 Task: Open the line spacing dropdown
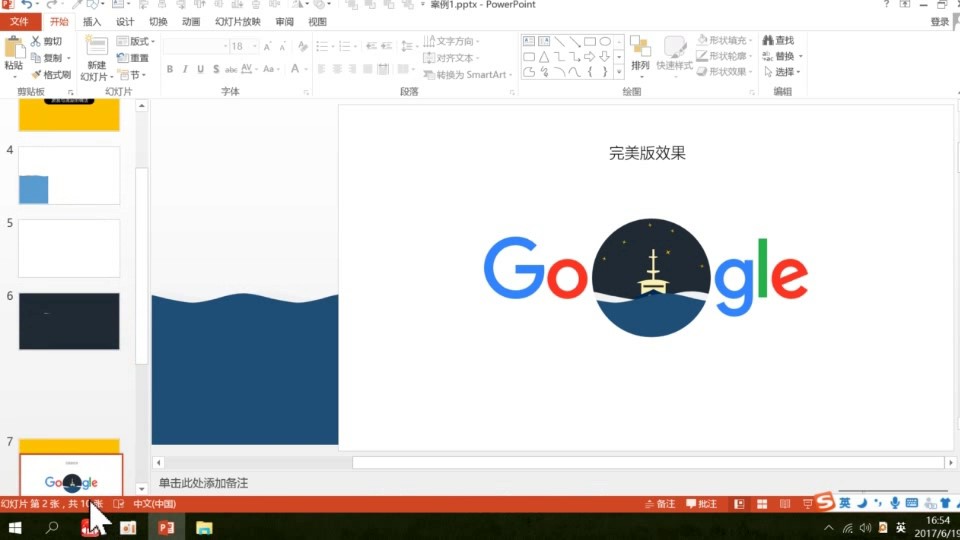coord(408,47)
